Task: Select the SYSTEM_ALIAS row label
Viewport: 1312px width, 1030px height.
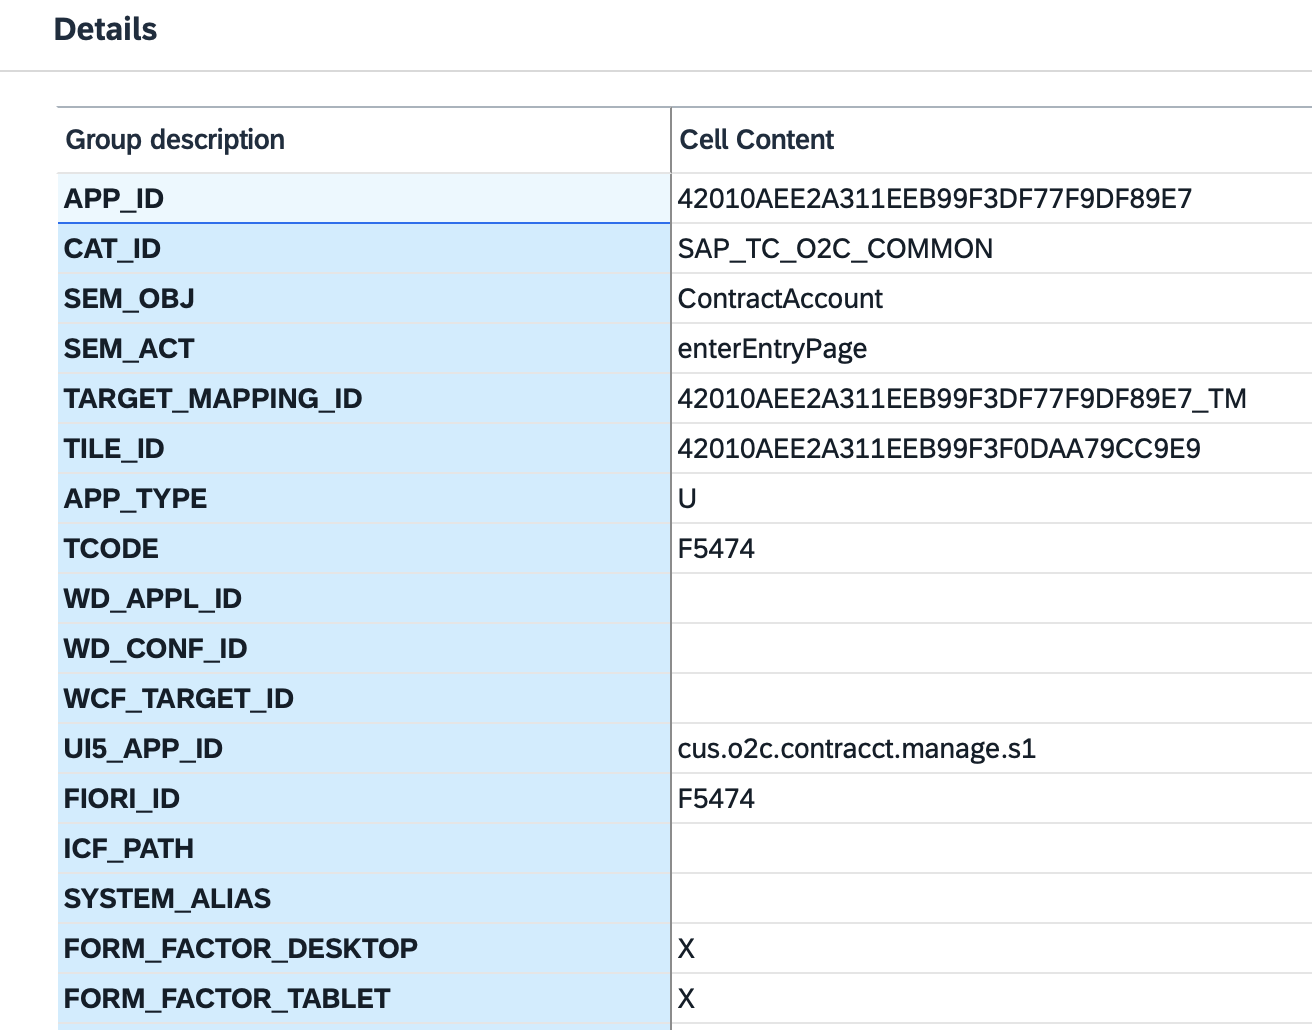Action: [x=364, y=898]
